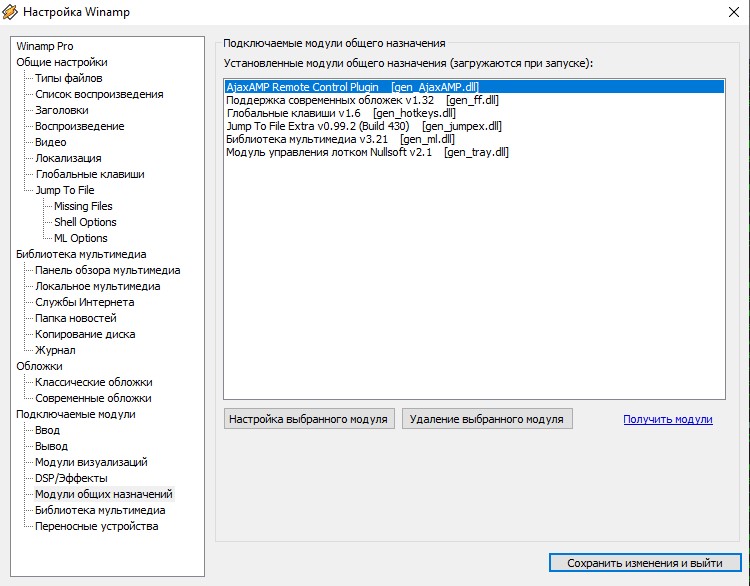Open DSP/Эффекты plugins page
This screenshot has width=750, height=586.
[71, 478]
